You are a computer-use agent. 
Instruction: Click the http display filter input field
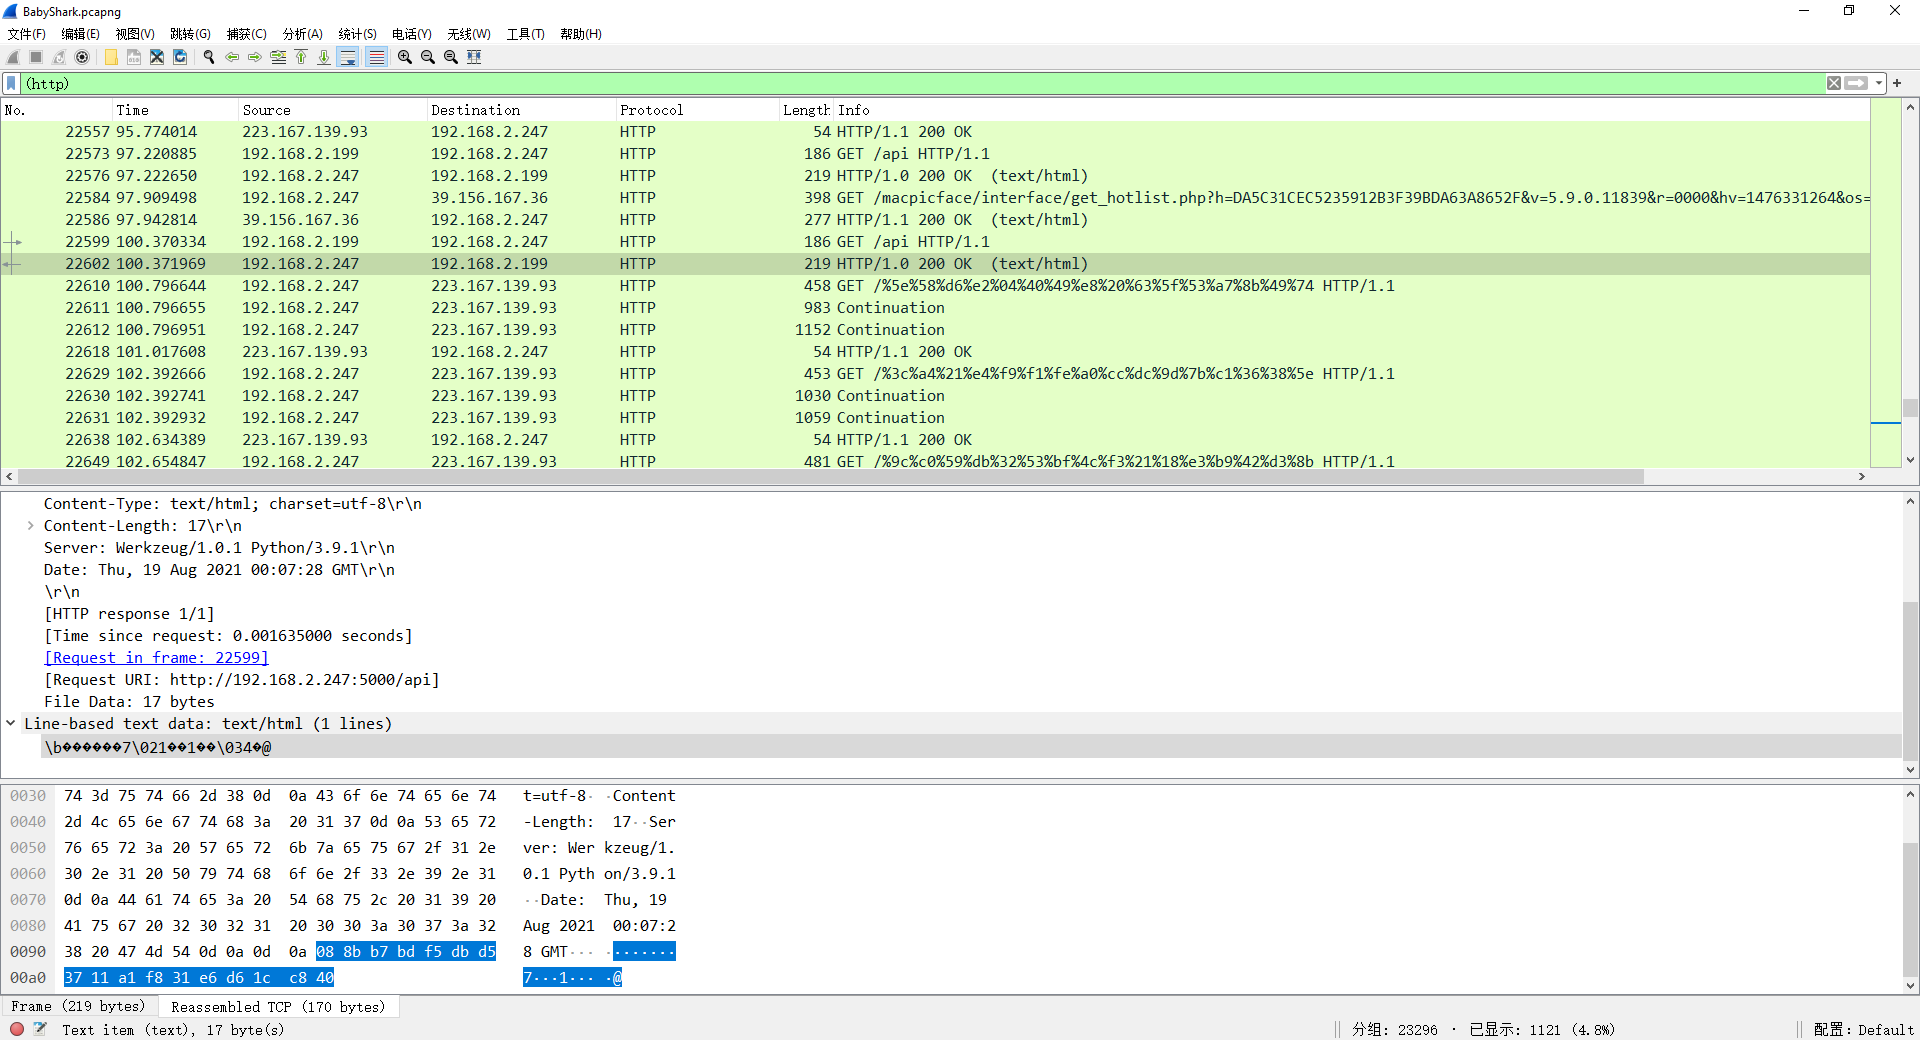[x=900, y=83]
